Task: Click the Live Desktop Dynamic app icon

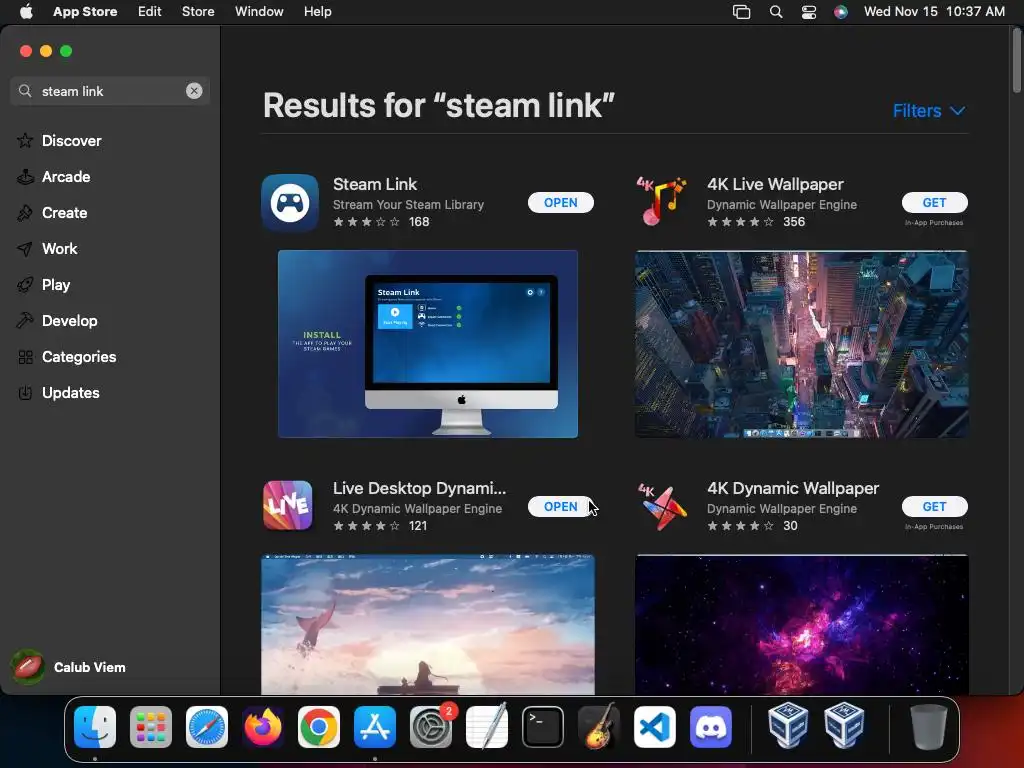Action: tap(288, 505)
